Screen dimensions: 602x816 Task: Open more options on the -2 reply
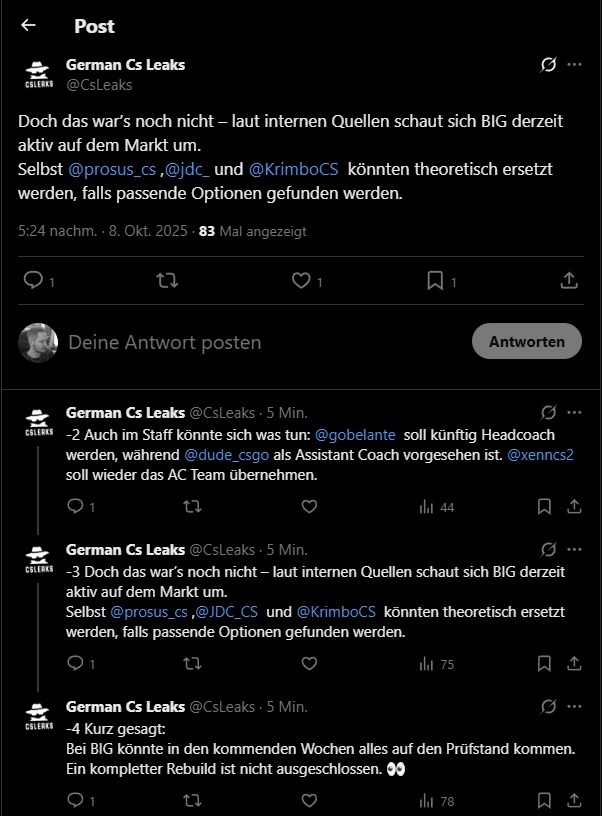coord(574,412)
